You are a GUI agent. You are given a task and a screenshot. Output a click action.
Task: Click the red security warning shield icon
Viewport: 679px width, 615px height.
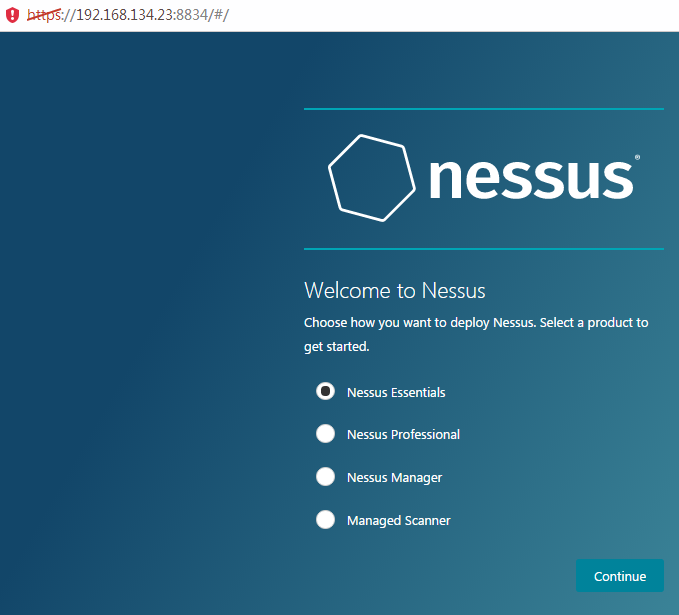12,15
